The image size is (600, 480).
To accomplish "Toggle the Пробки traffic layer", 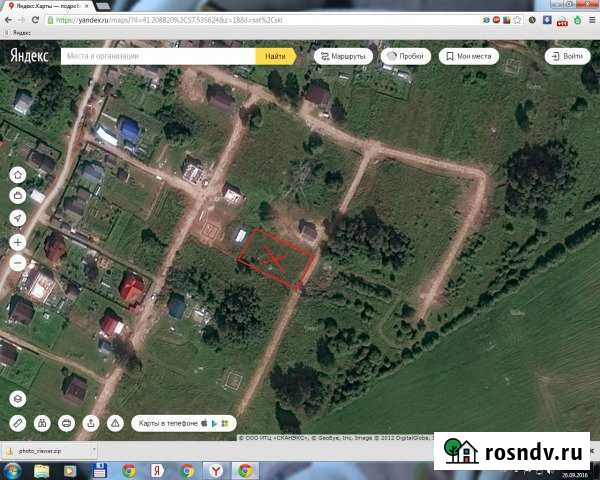I will [406, 56].
